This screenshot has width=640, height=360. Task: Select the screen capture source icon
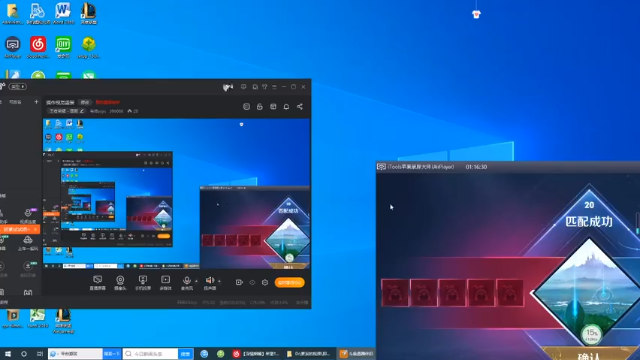(x=98, y=282)
